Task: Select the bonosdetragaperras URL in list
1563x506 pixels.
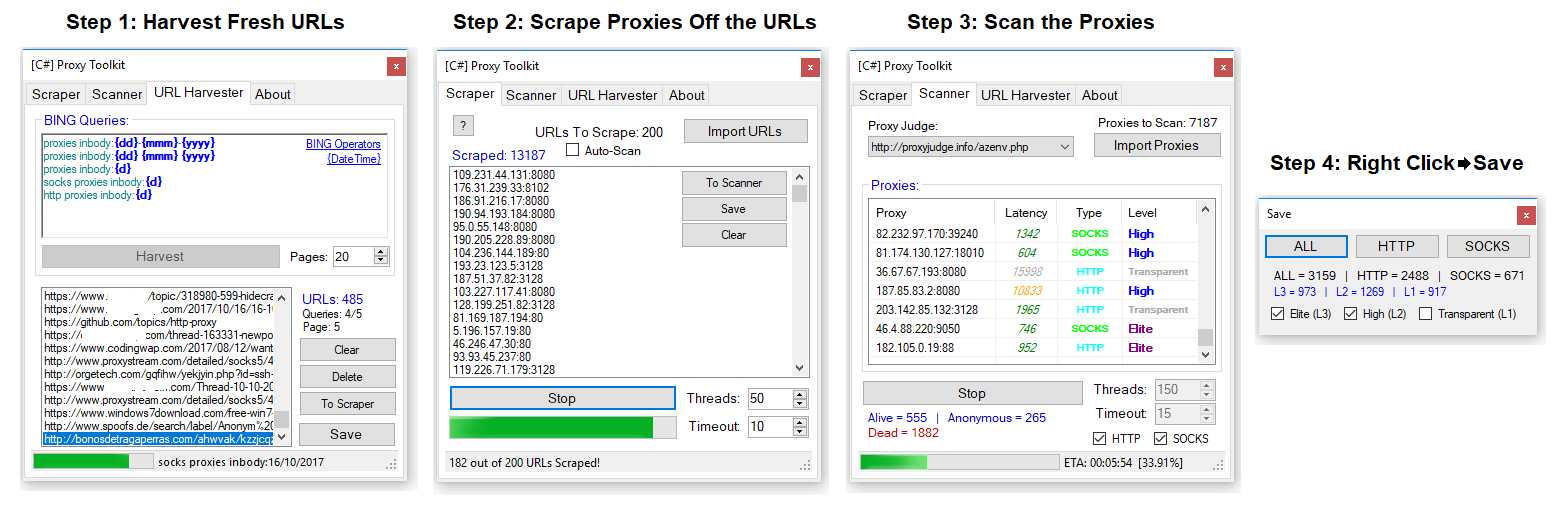Action: click(x=157, y=439)
